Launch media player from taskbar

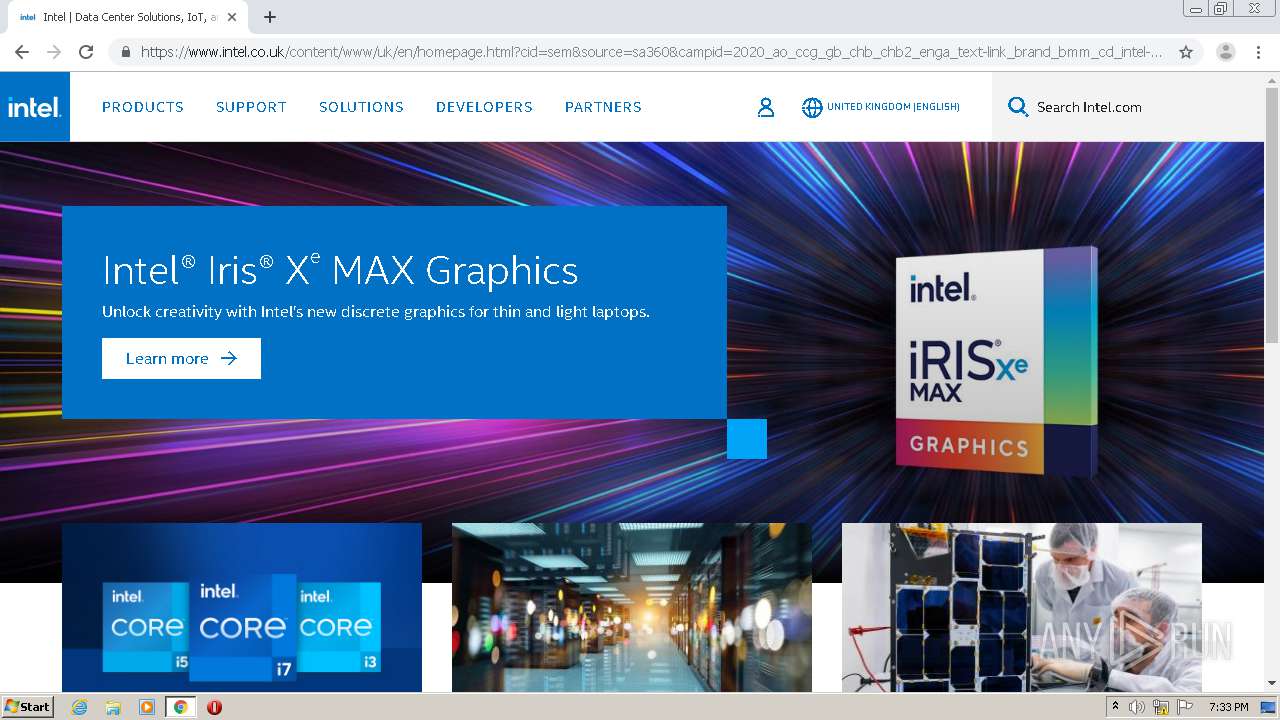[147, 707]
